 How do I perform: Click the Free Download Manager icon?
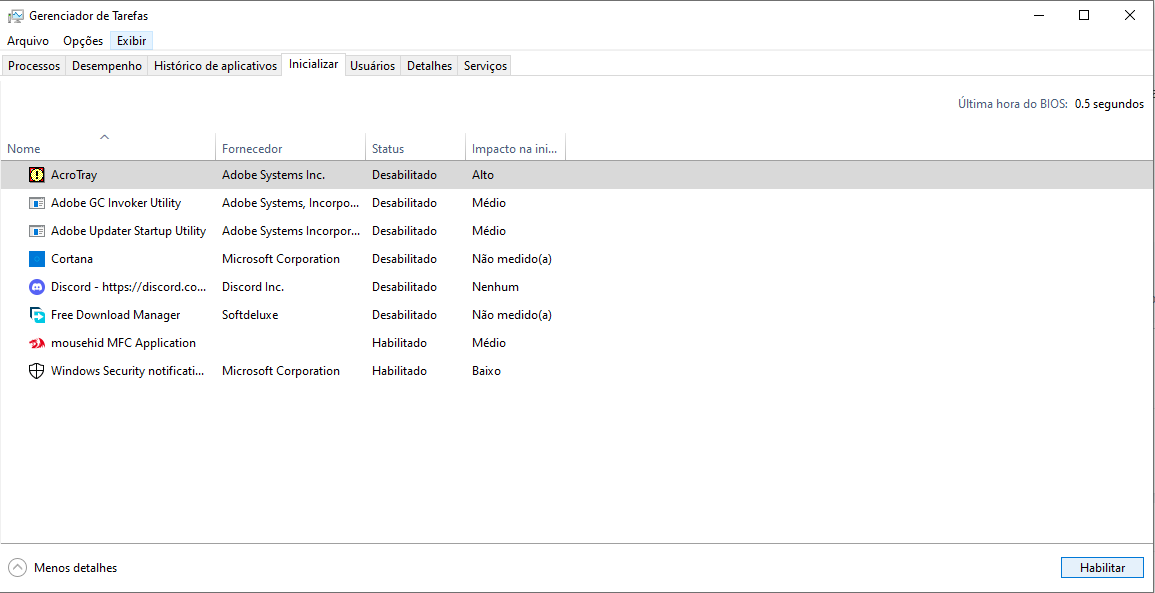pos(37,315)
